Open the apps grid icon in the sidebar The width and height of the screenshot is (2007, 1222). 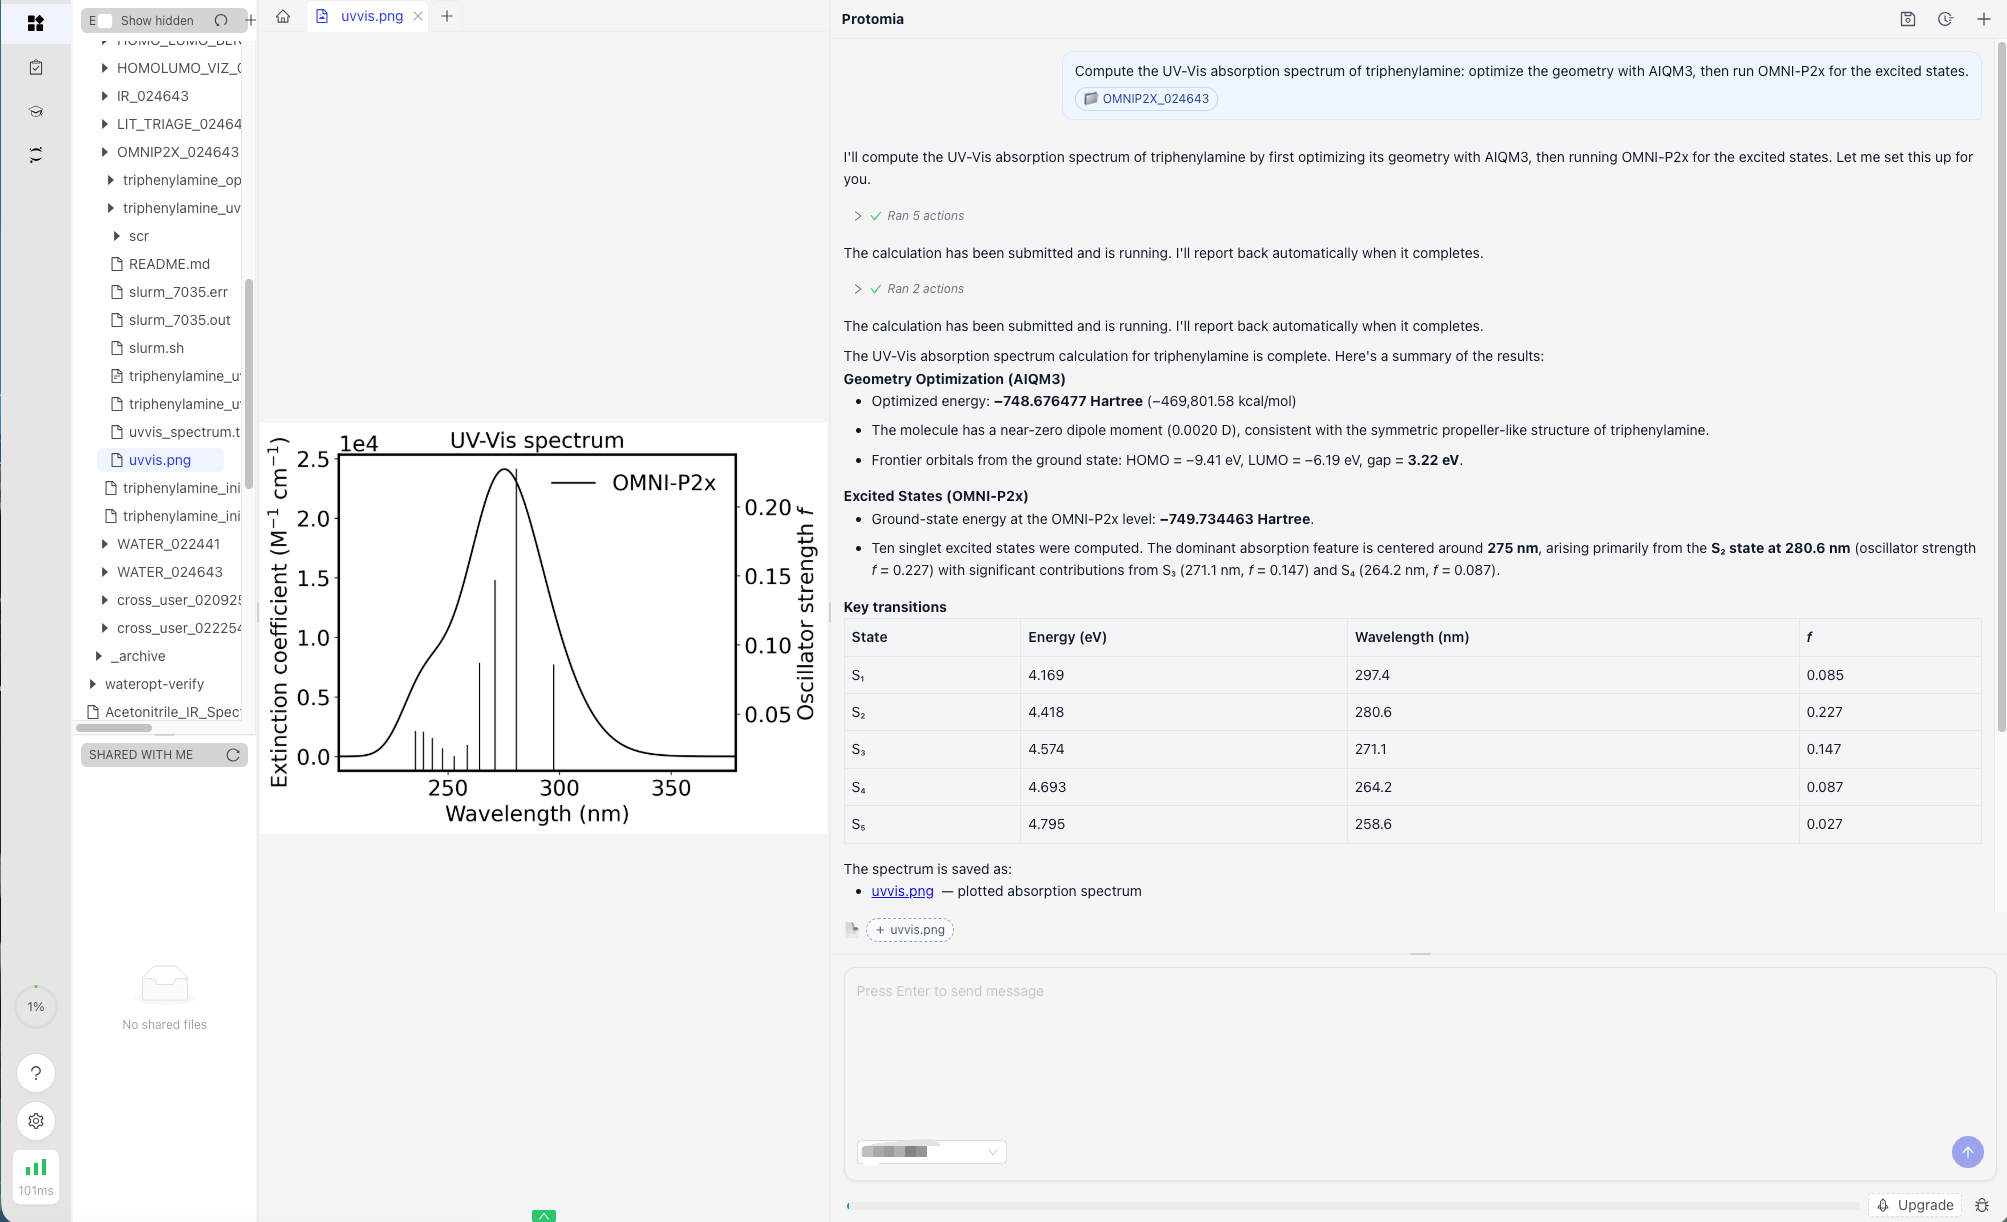pyautogui.click(x=36, y=23)
